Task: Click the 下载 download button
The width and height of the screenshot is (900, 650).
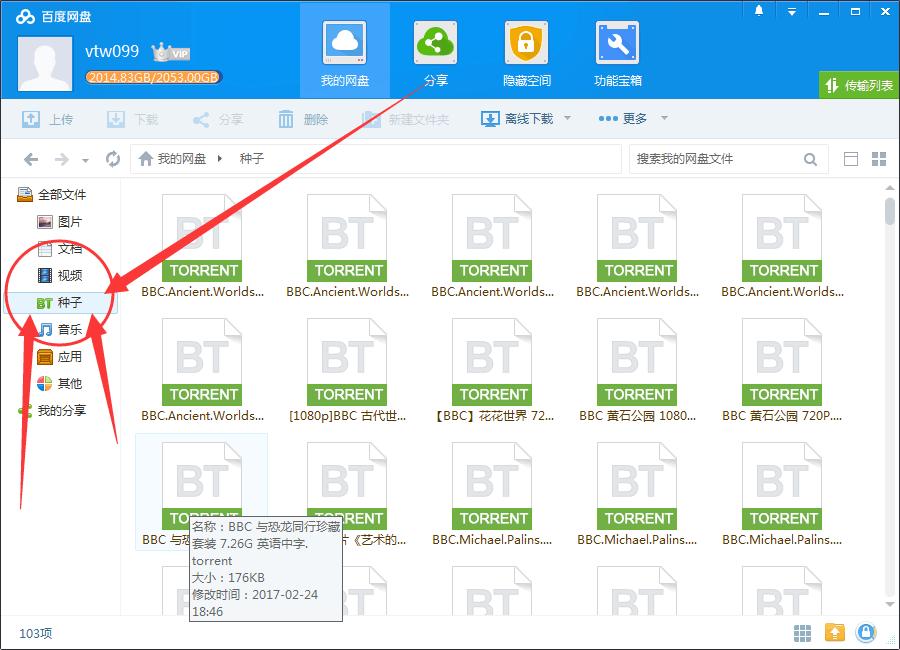Action: click(133, 119)
